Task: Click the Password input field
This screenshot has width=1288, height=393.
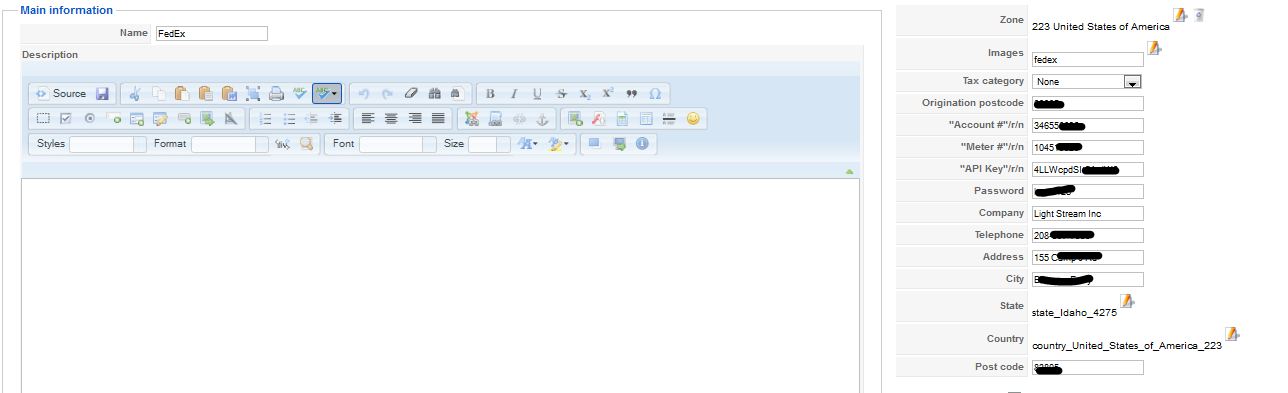Action: pos(1088,191)
